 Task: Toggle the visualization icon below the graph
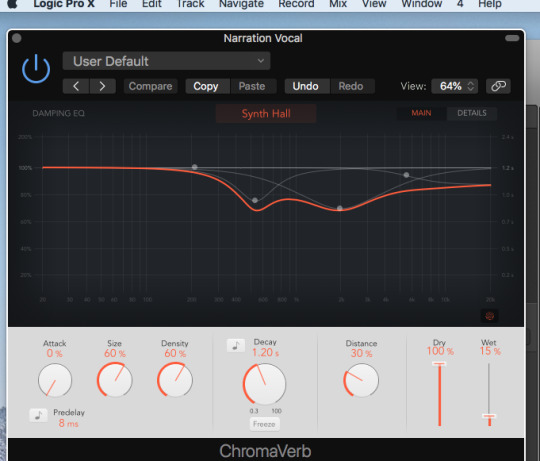489,316
